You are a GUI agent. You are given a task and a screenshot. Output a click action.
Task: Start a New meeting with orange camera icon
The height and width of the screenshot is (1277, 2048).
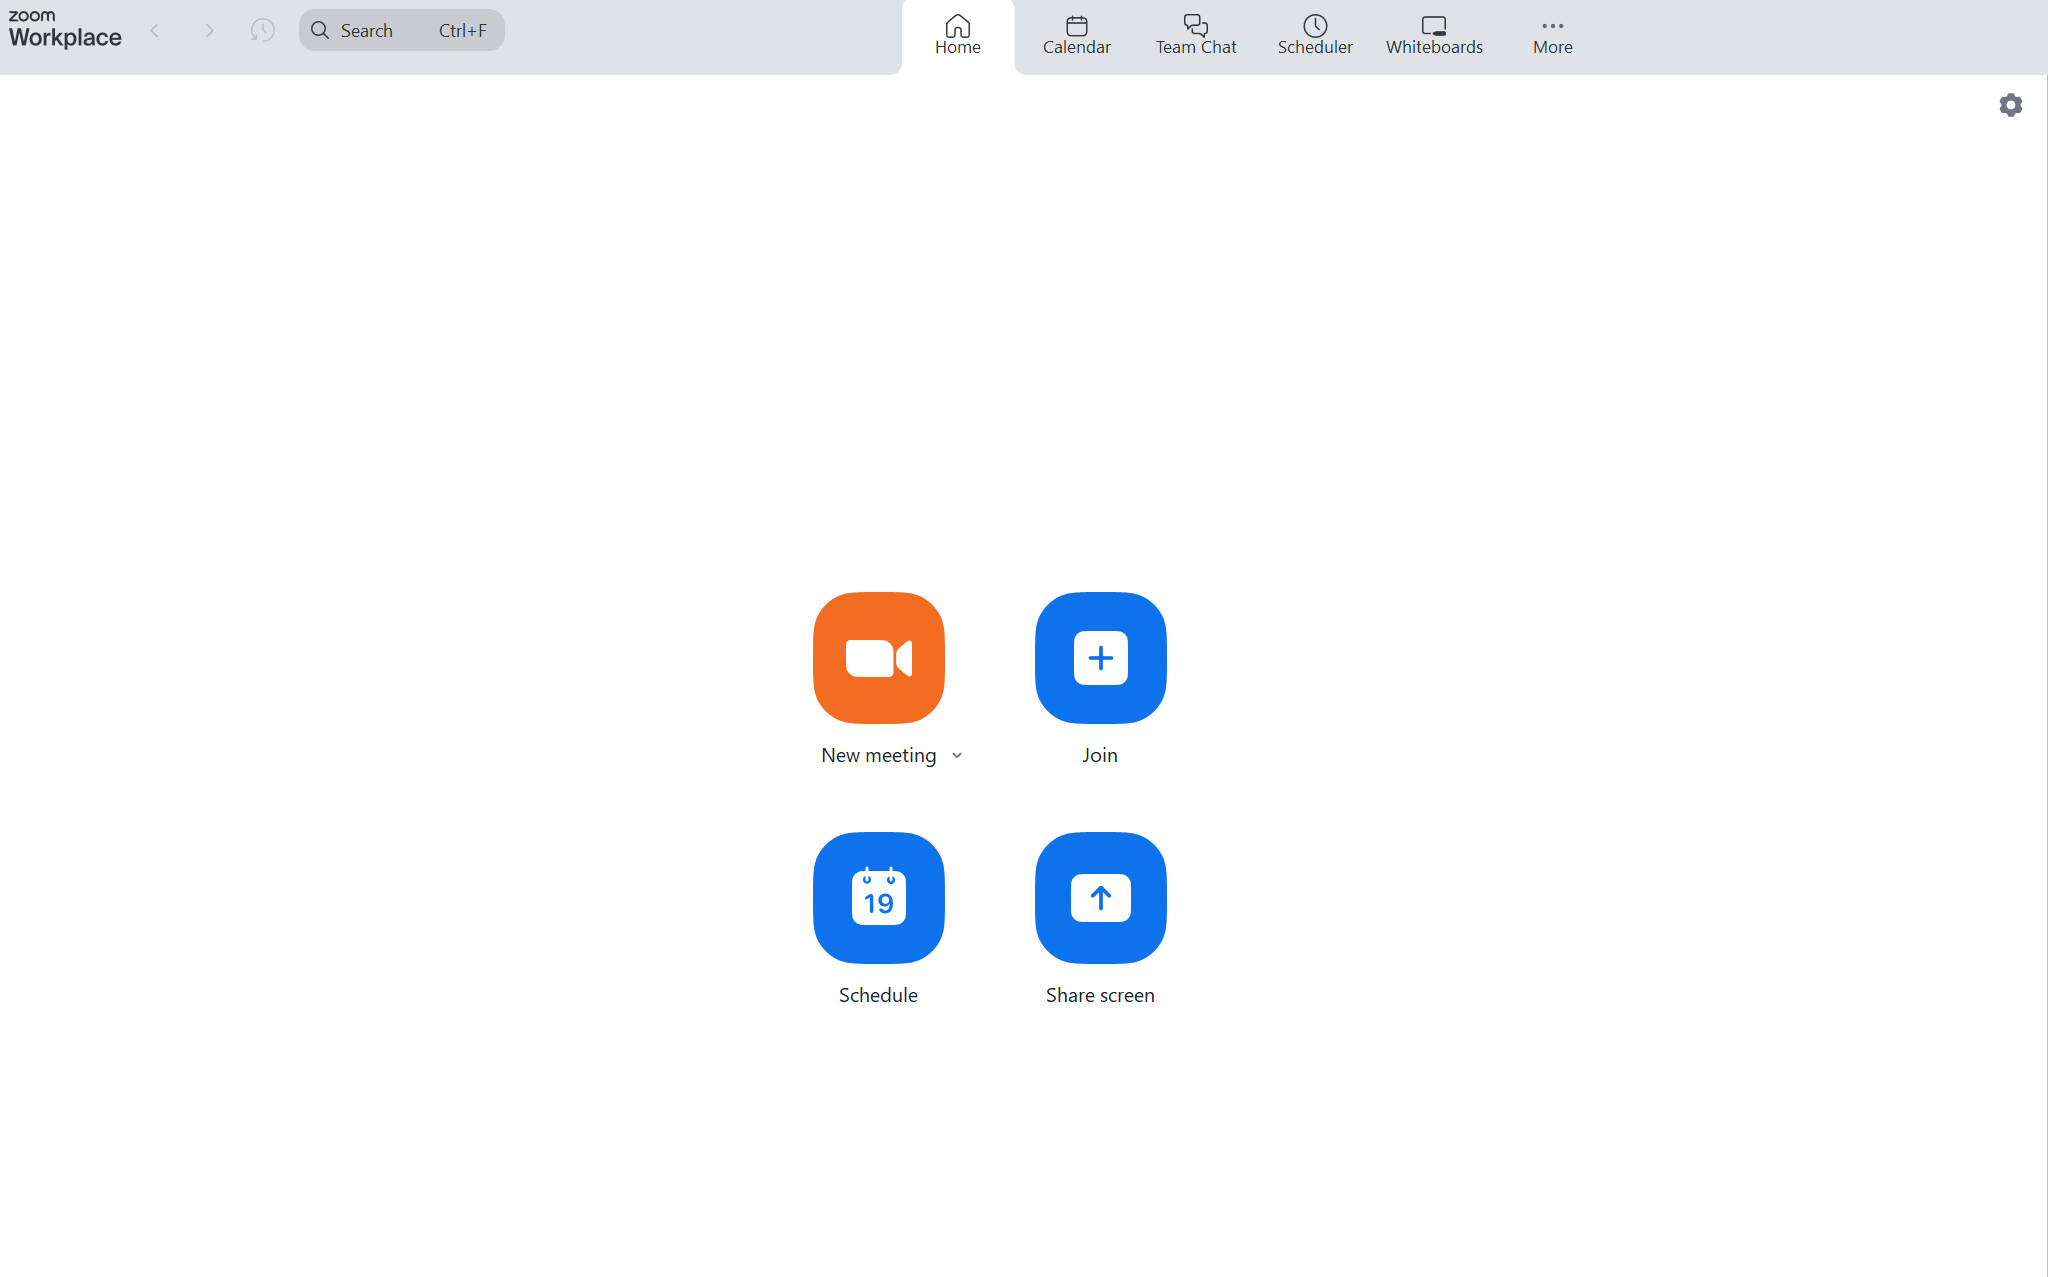878,657
